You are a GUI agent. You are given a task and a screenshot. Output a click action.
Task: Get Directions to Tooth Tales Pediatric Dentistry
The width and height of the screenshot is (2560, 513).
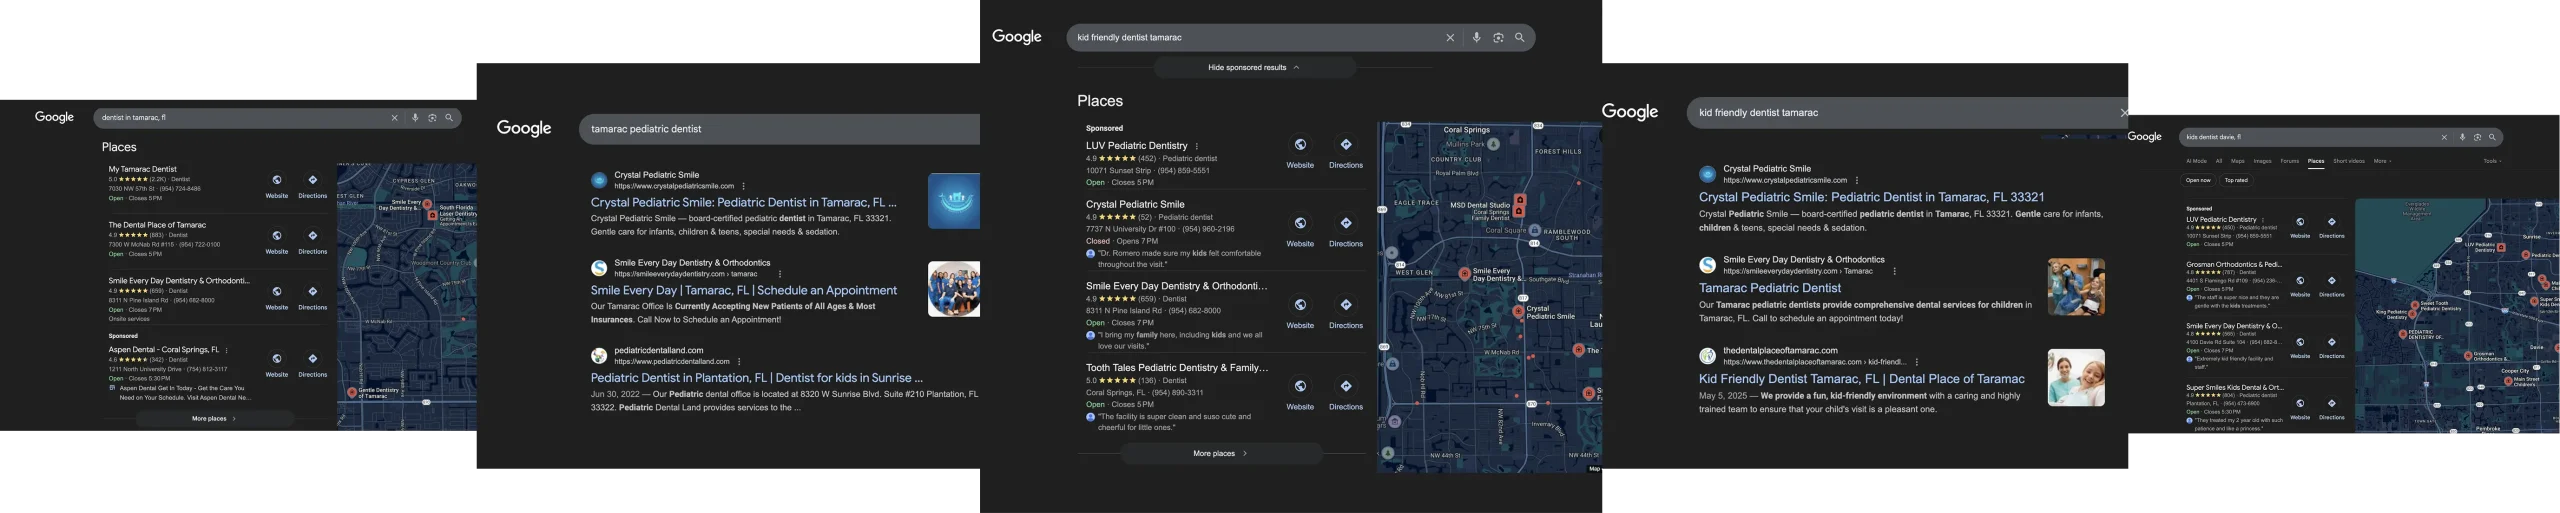click(x=1345, y=392)
